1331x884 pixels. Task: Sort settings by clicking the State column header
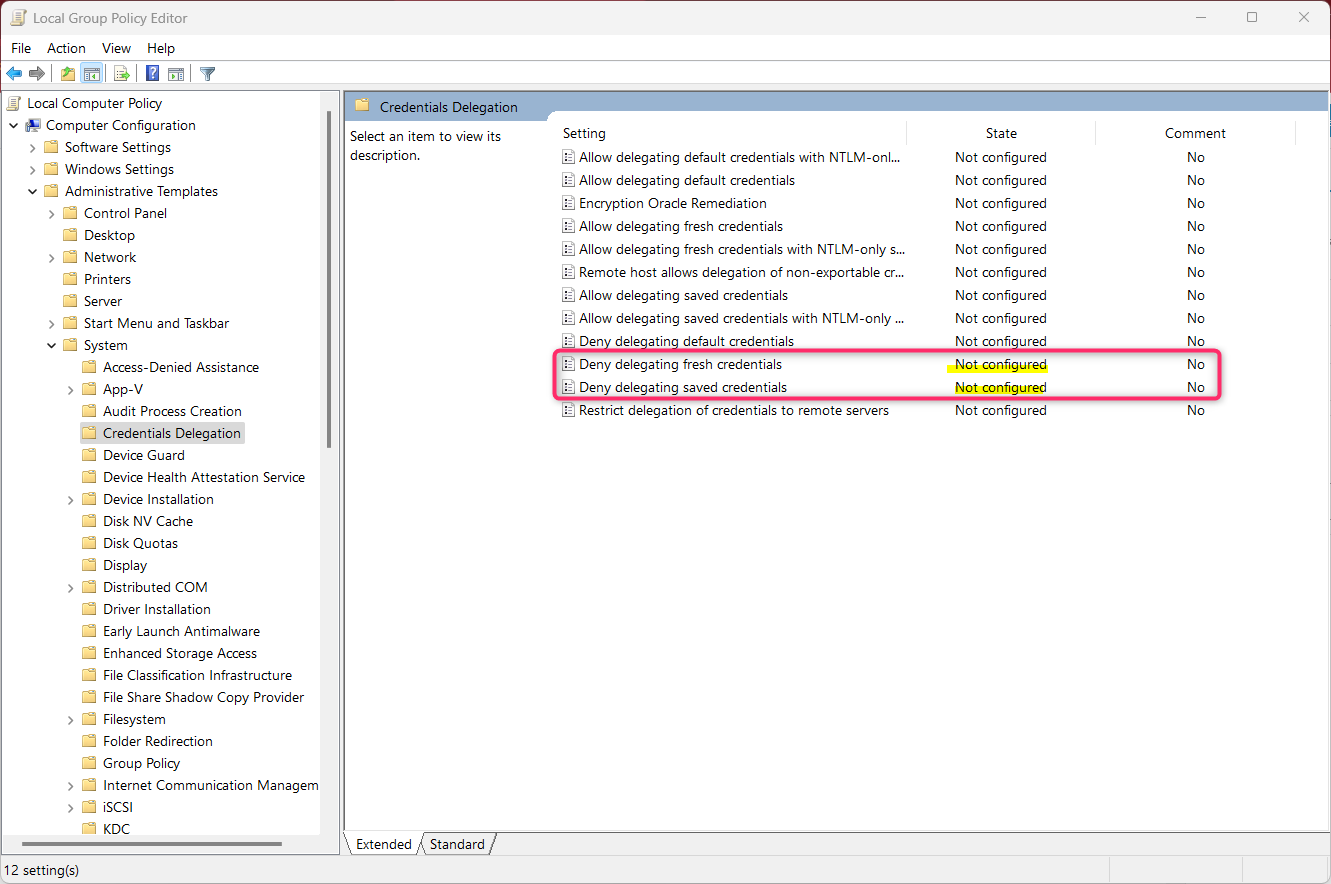(1000, 133)
